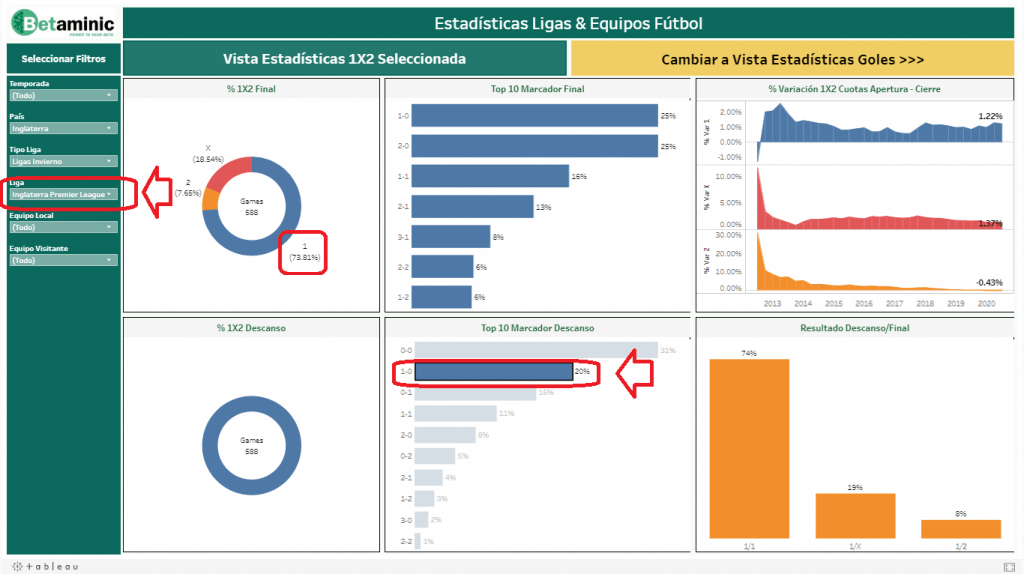1024x574 pixels.
Task: Toggle full screen icon at bottom right
Action: click(1009, 566)
